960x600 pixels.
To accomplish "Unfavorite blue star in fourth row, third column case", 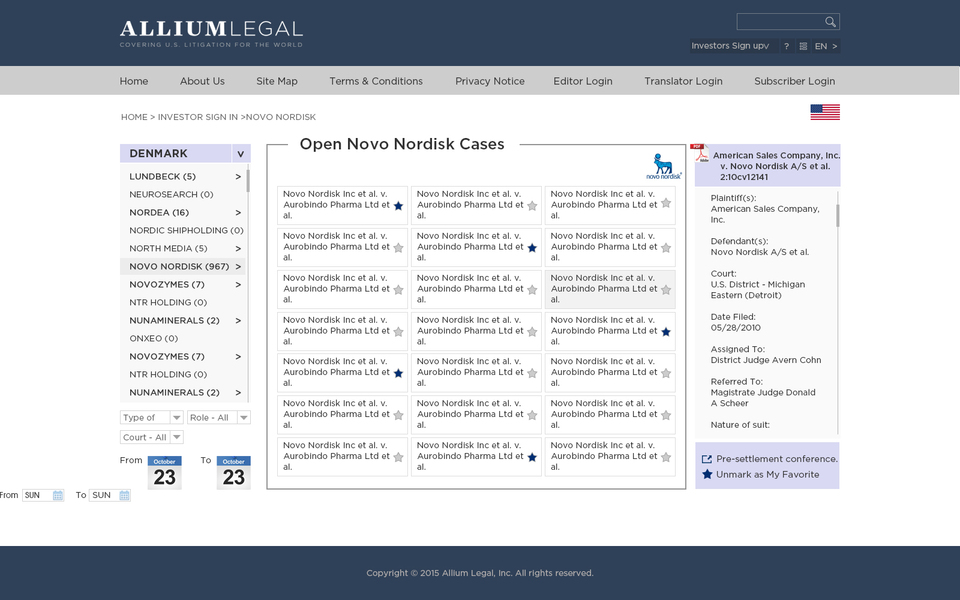I will (666, 332).
